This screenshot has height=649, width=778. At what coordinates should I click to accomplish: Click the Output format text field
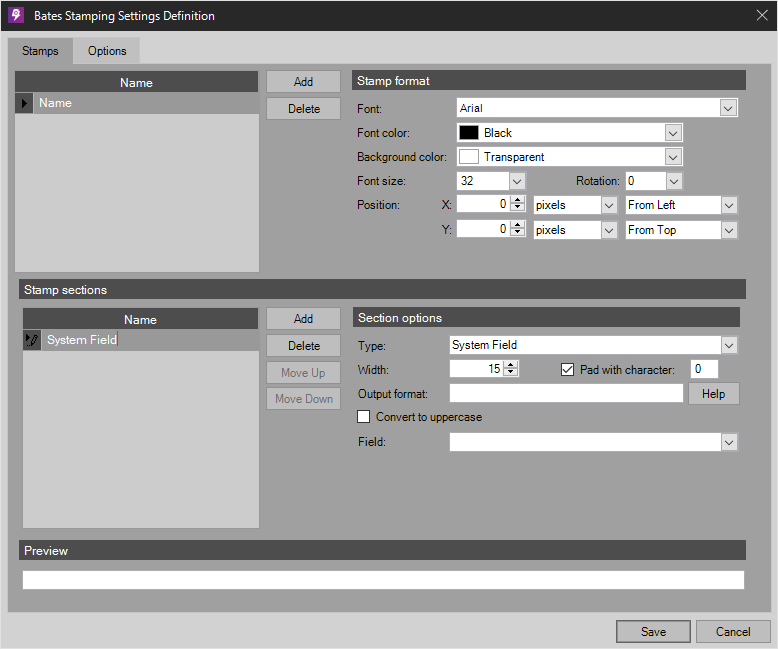pos(566,393)
